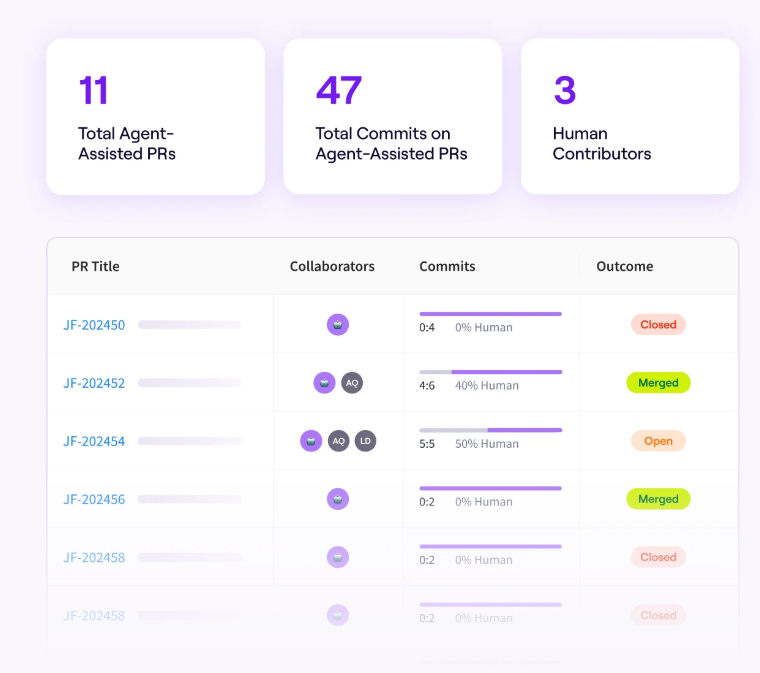The width and height of the screenshot is (760, 673).
Task: Click the Merged badge for JF-202452
Action: [658, 383]
